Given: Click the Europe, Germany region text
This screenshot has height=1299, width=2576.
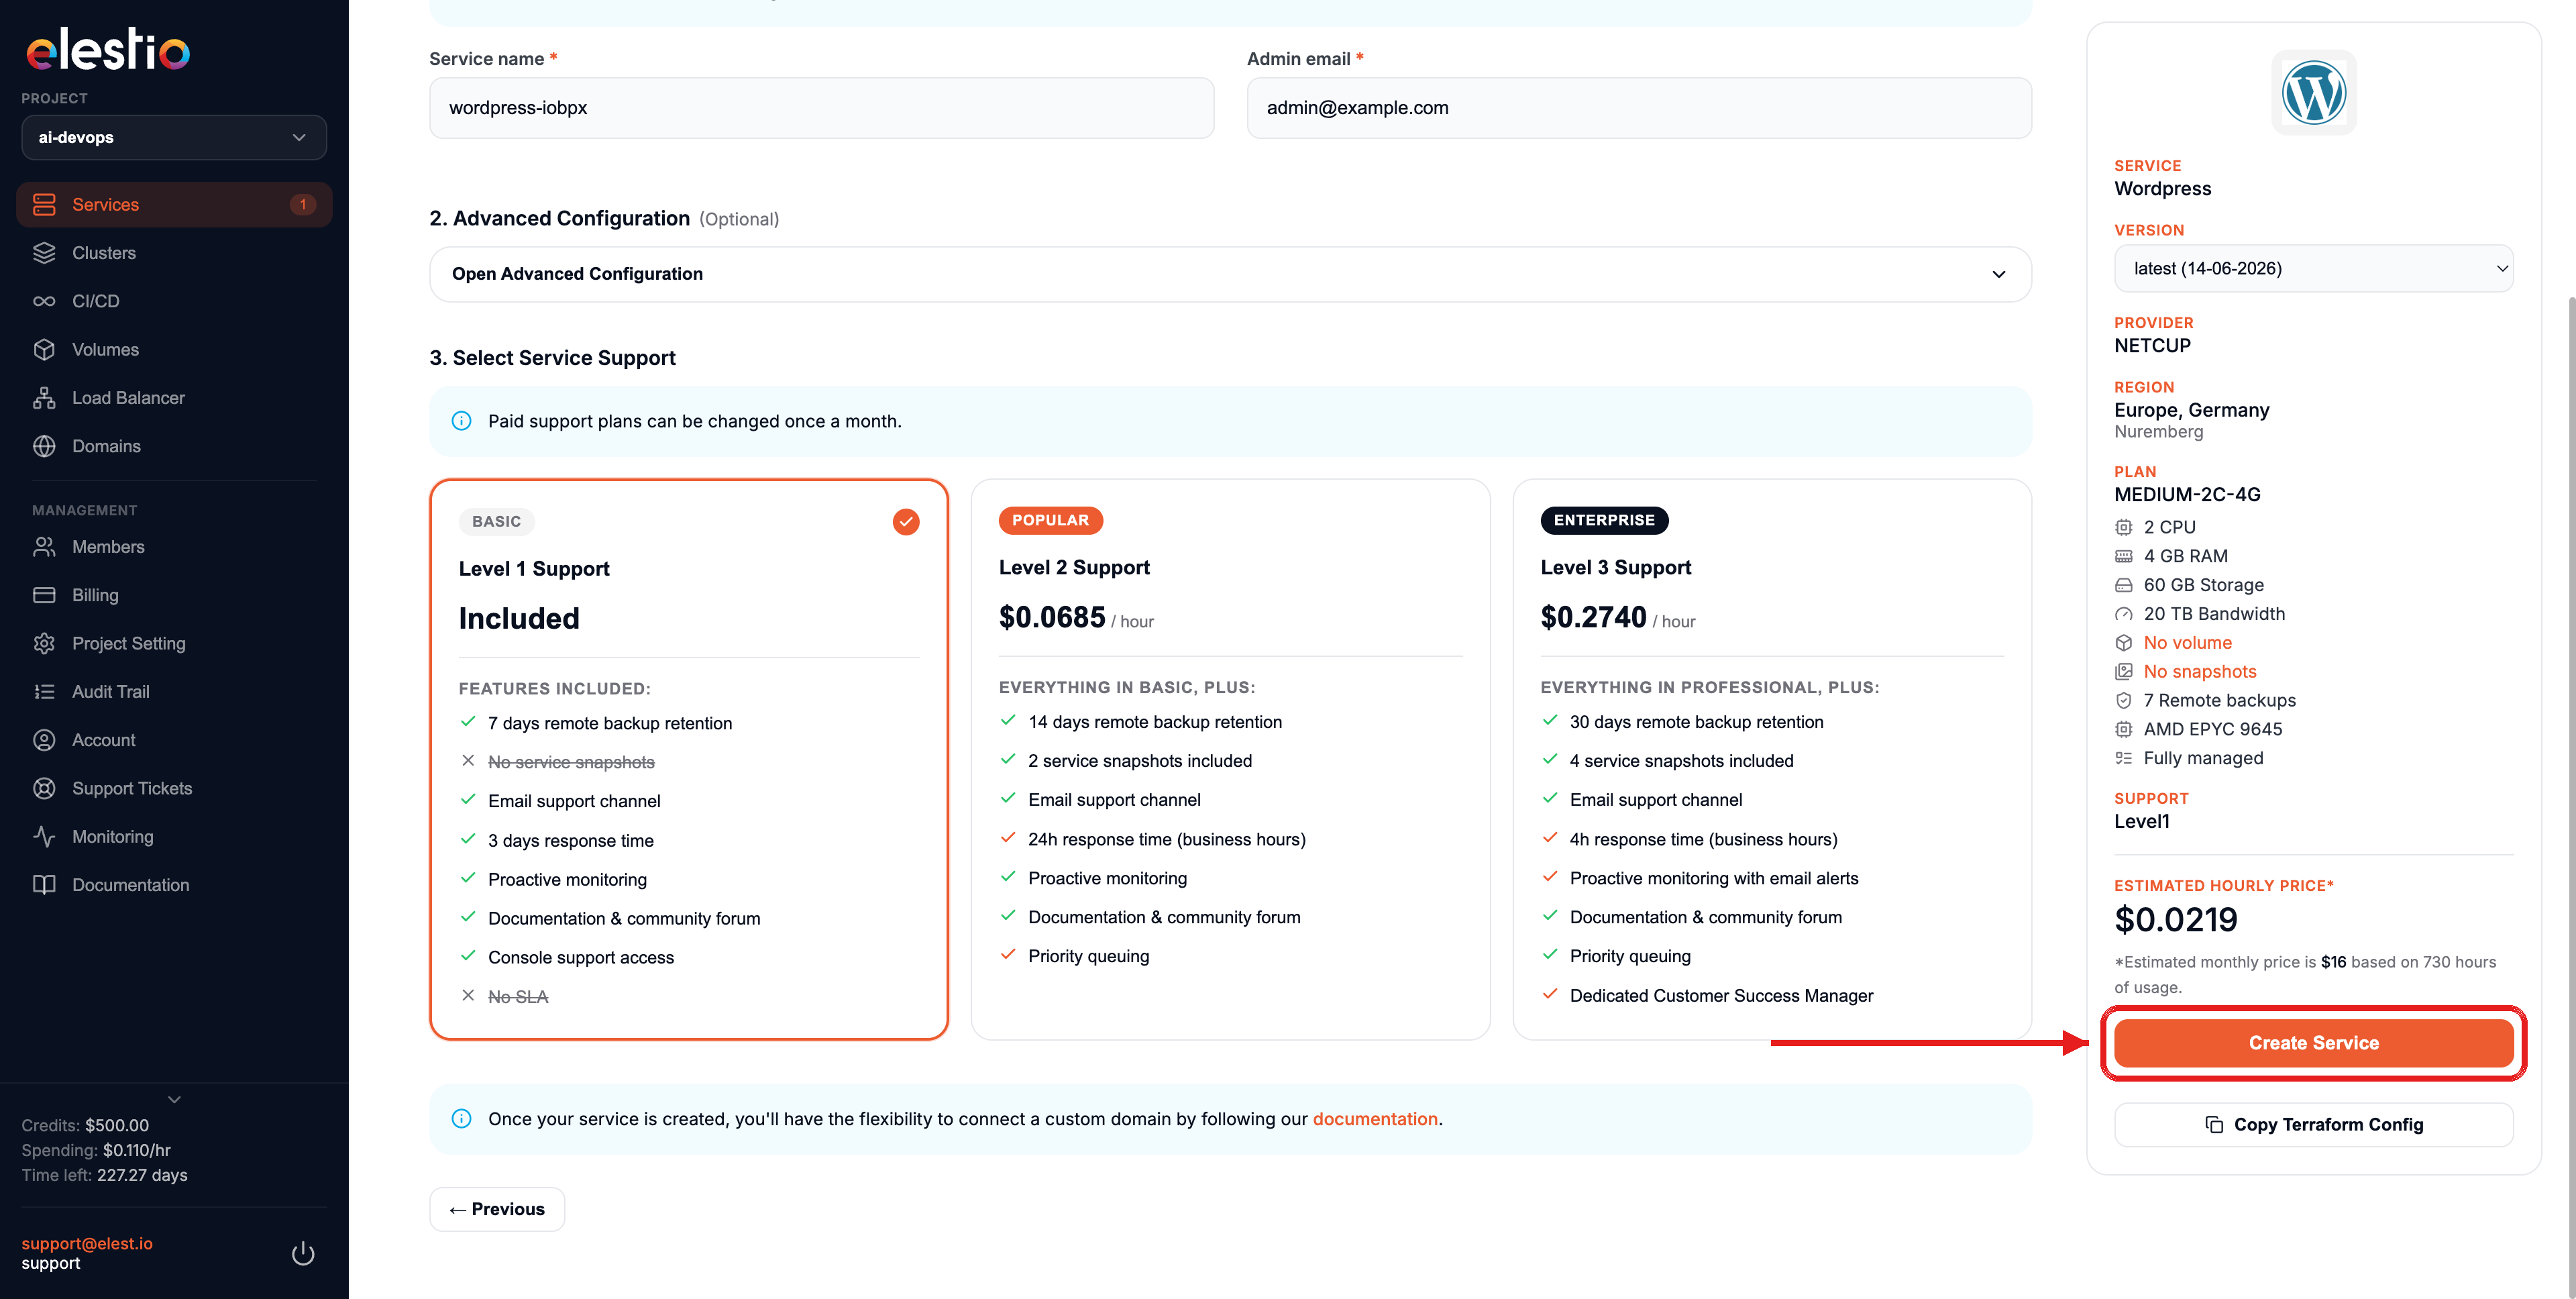Looking at the screenshot, I should tap(2191, 410).
